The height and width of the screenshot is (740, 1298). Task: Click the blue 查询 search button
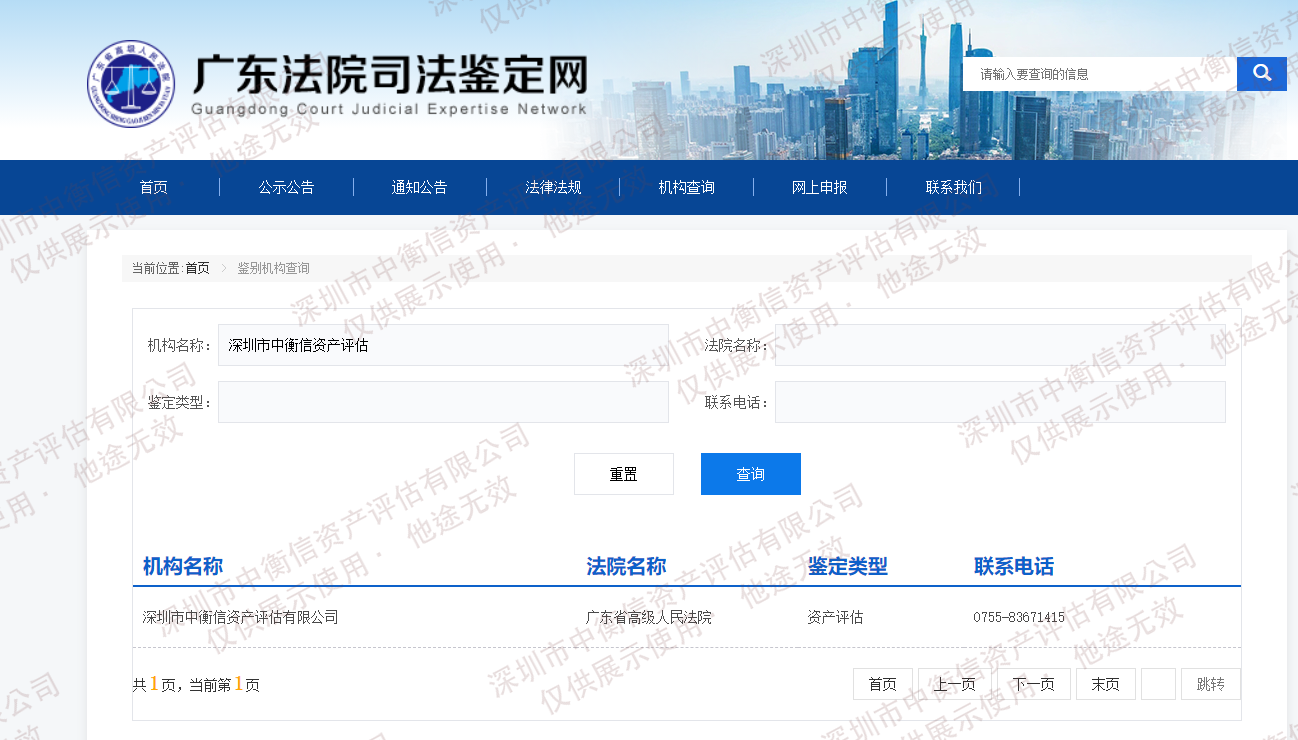(x=751, y=474)
